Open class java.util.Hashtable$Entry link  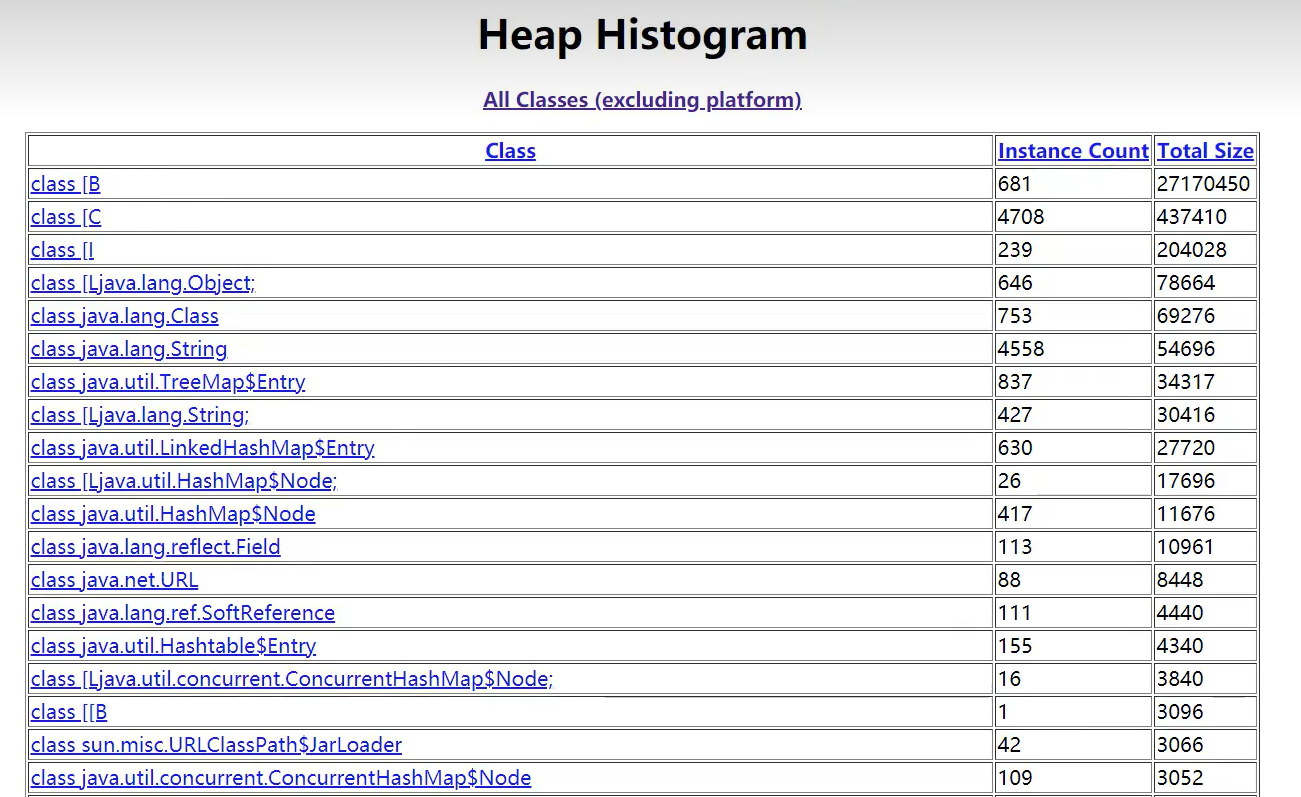click(x=174, y=646)
